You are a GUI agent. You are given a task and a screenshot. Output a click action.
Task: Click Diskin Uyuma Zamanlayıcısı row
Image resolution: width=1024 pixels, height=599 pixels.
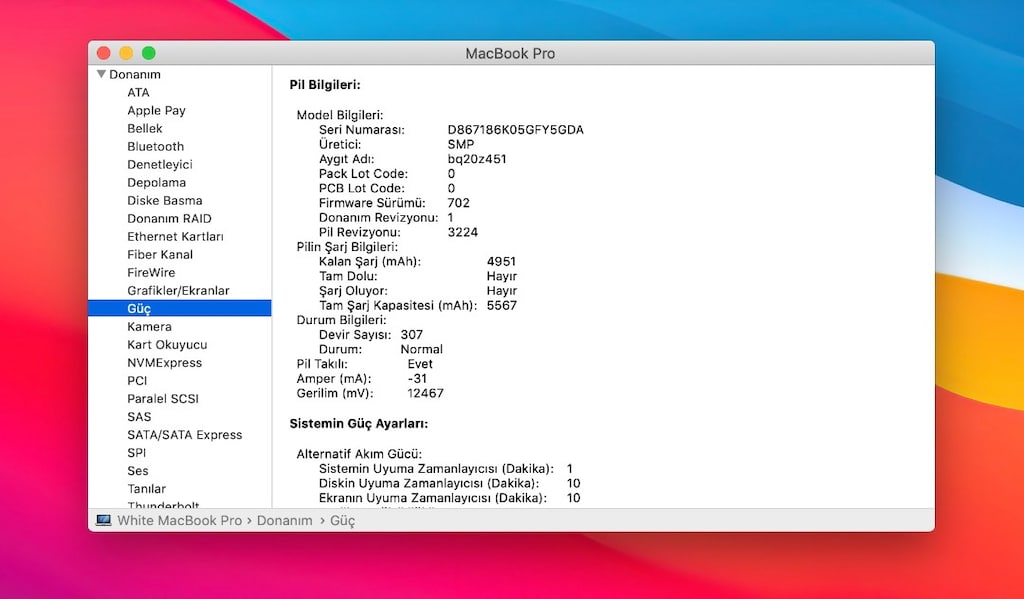coord(449,483)
